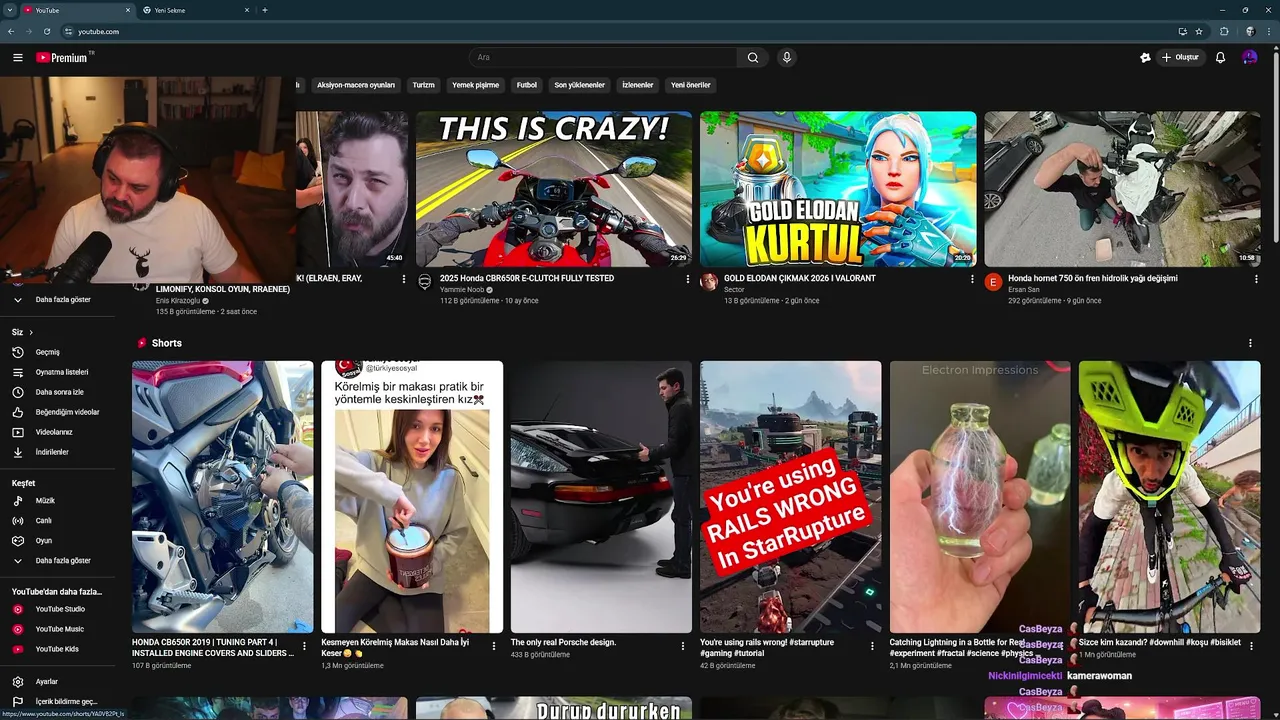Select Aksiyon-macera oyunları filter chip
1280x720 pixels.
click(x=356, y=85)
